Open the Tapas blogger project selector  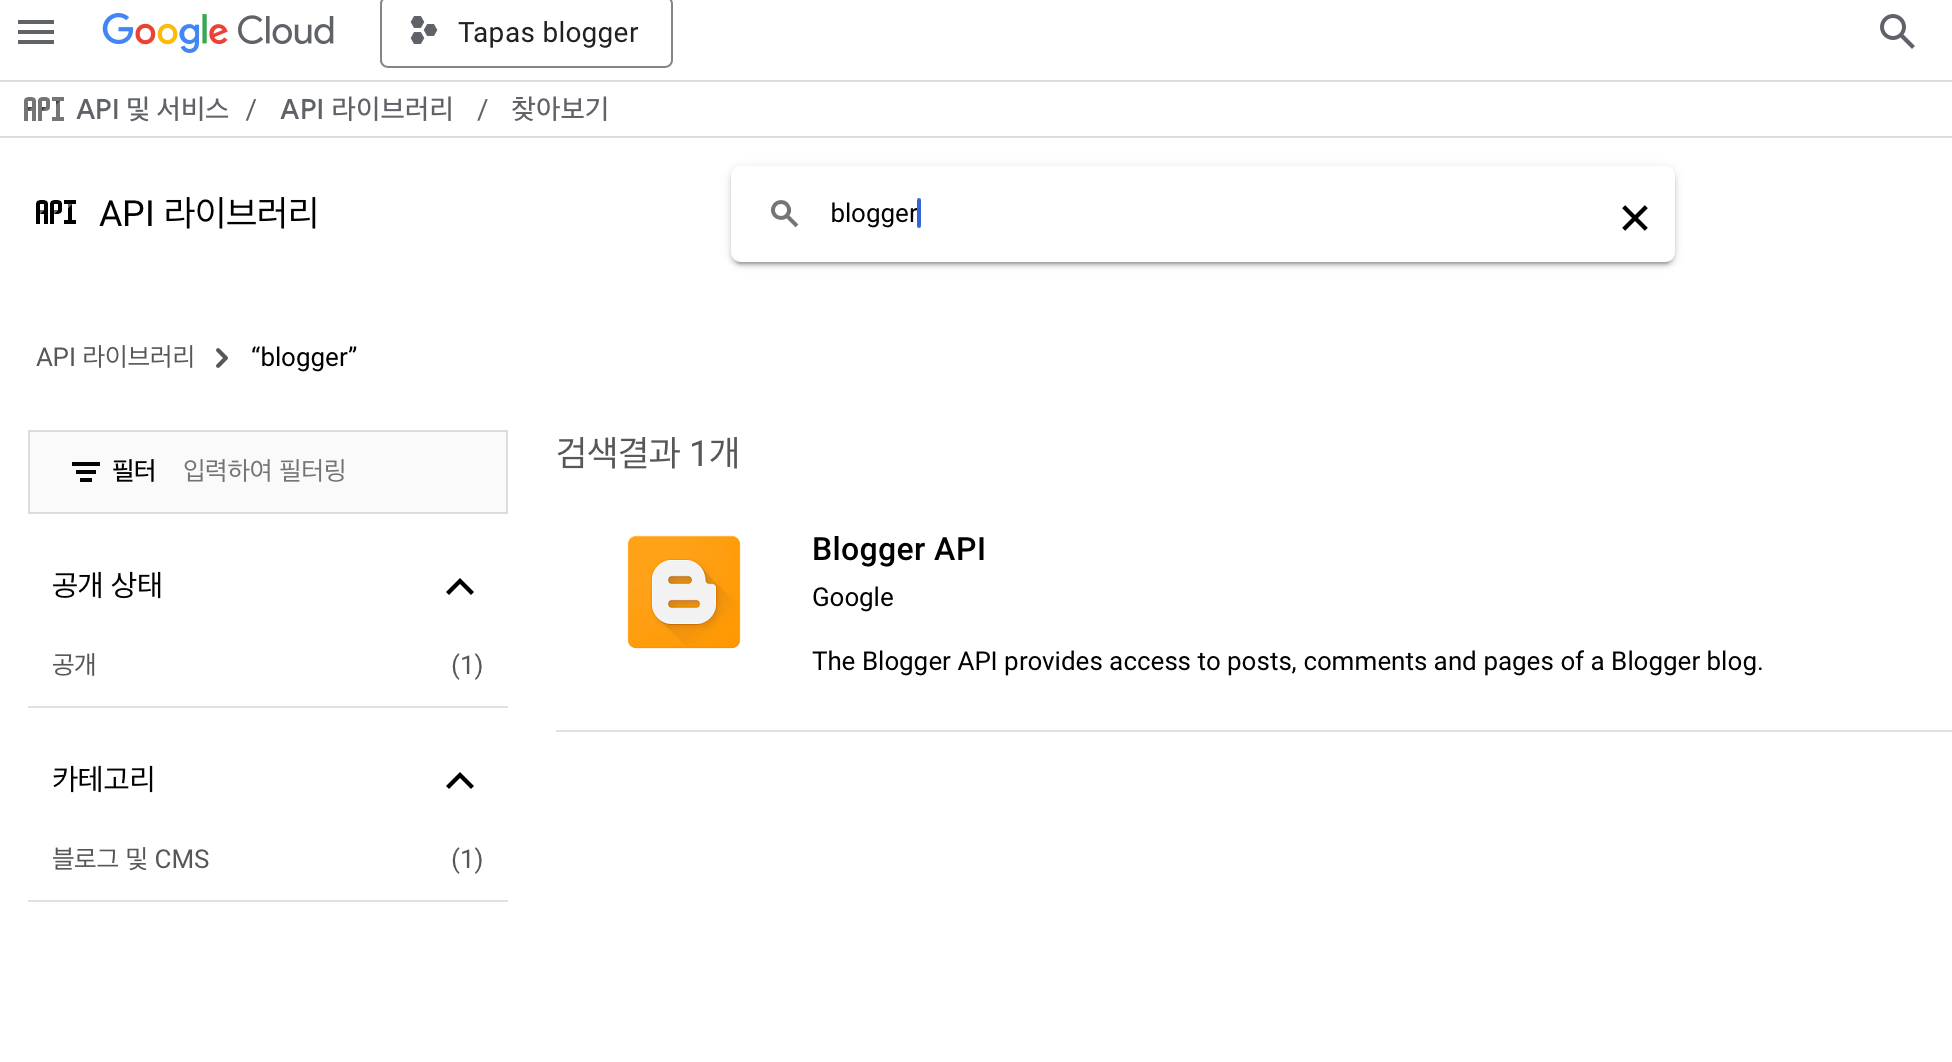(x=526, y=33)
